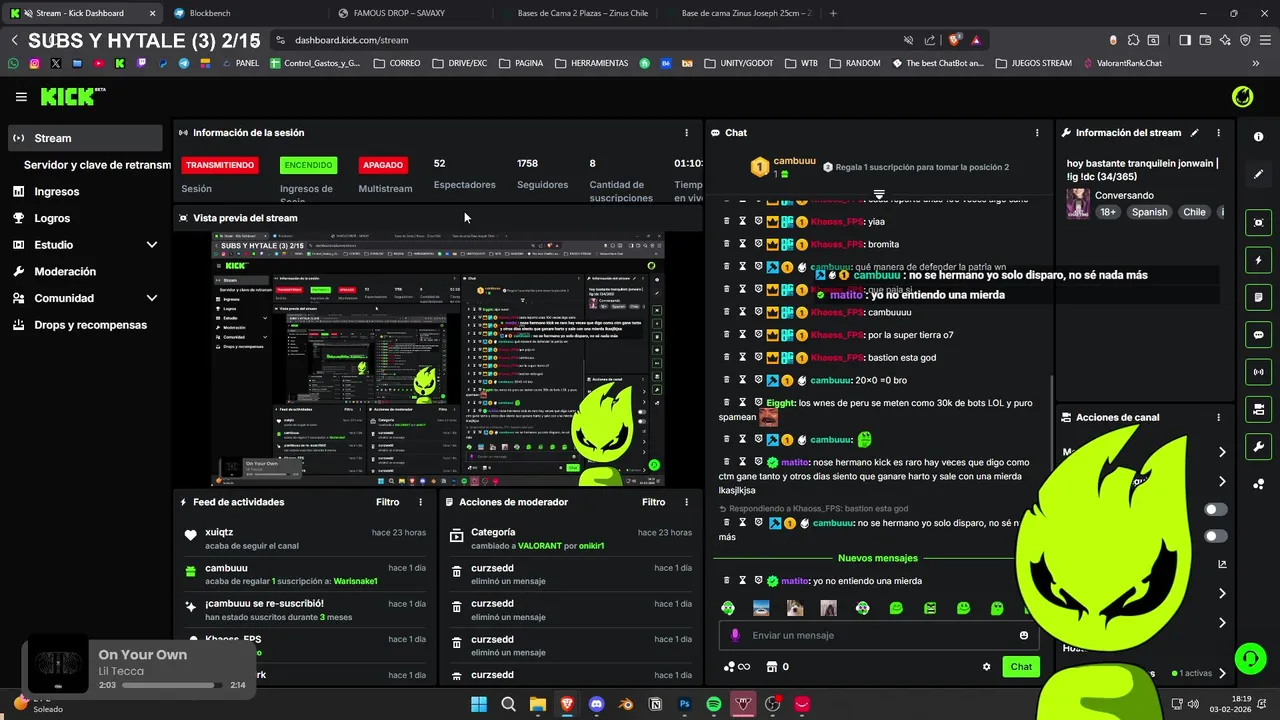Image resolution: width=1280 pixels, height=720 pixels.
Task: Open the external-link icon in Acciones de canal
Action: point(1221,564)
